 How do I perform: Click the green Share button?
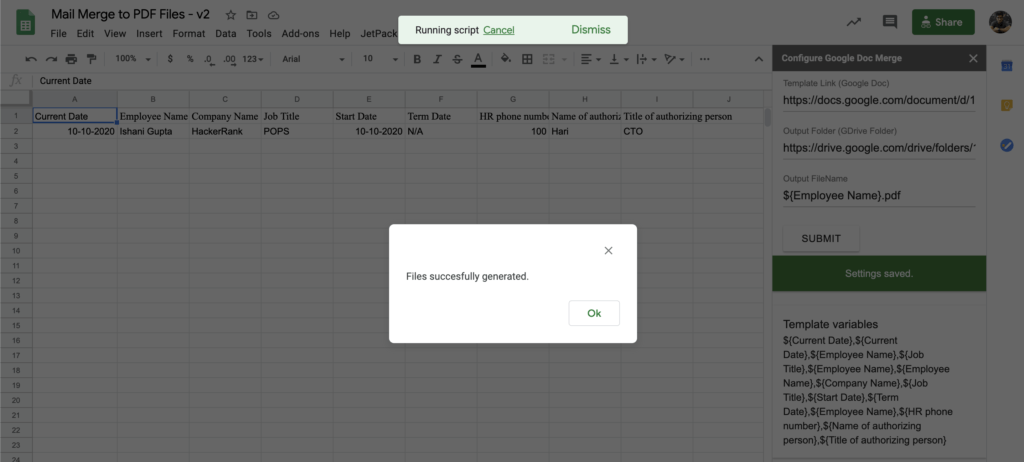click(943, 22)
